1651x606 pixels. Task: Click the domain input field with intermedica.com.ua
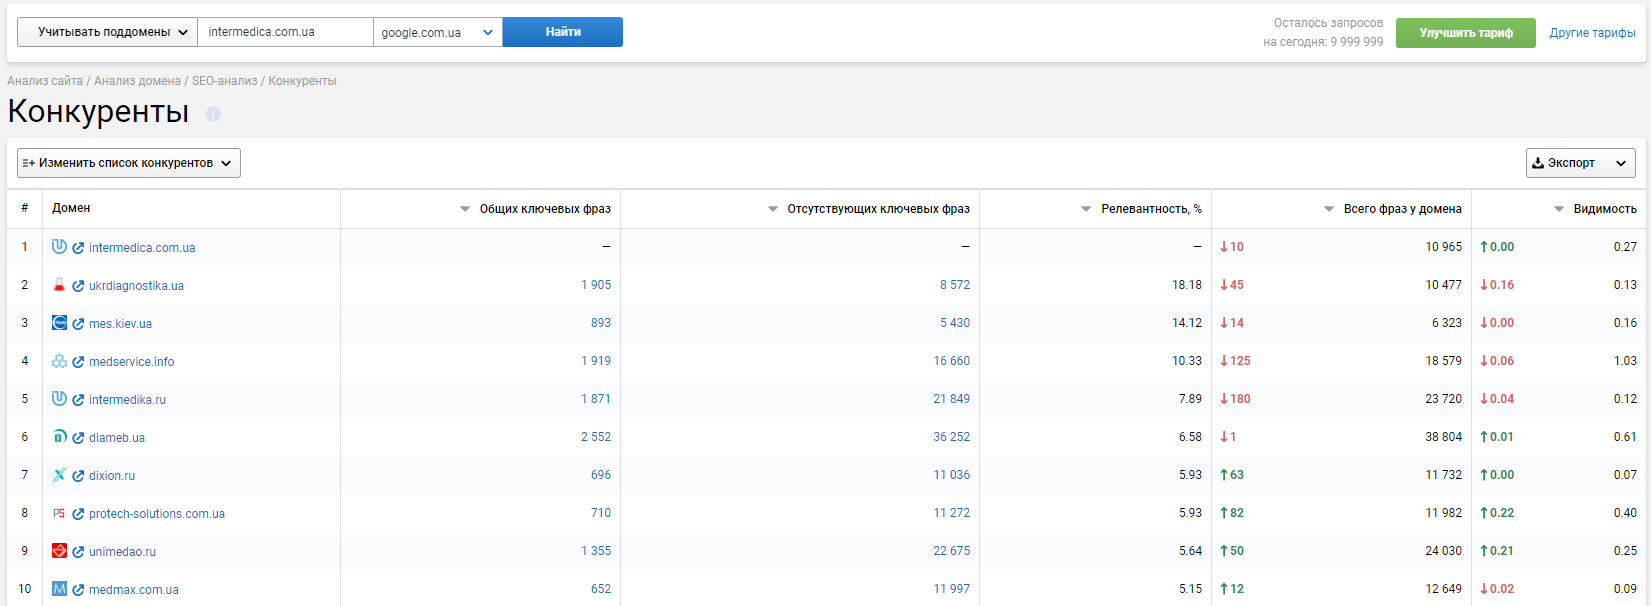[x=286, y=32]
